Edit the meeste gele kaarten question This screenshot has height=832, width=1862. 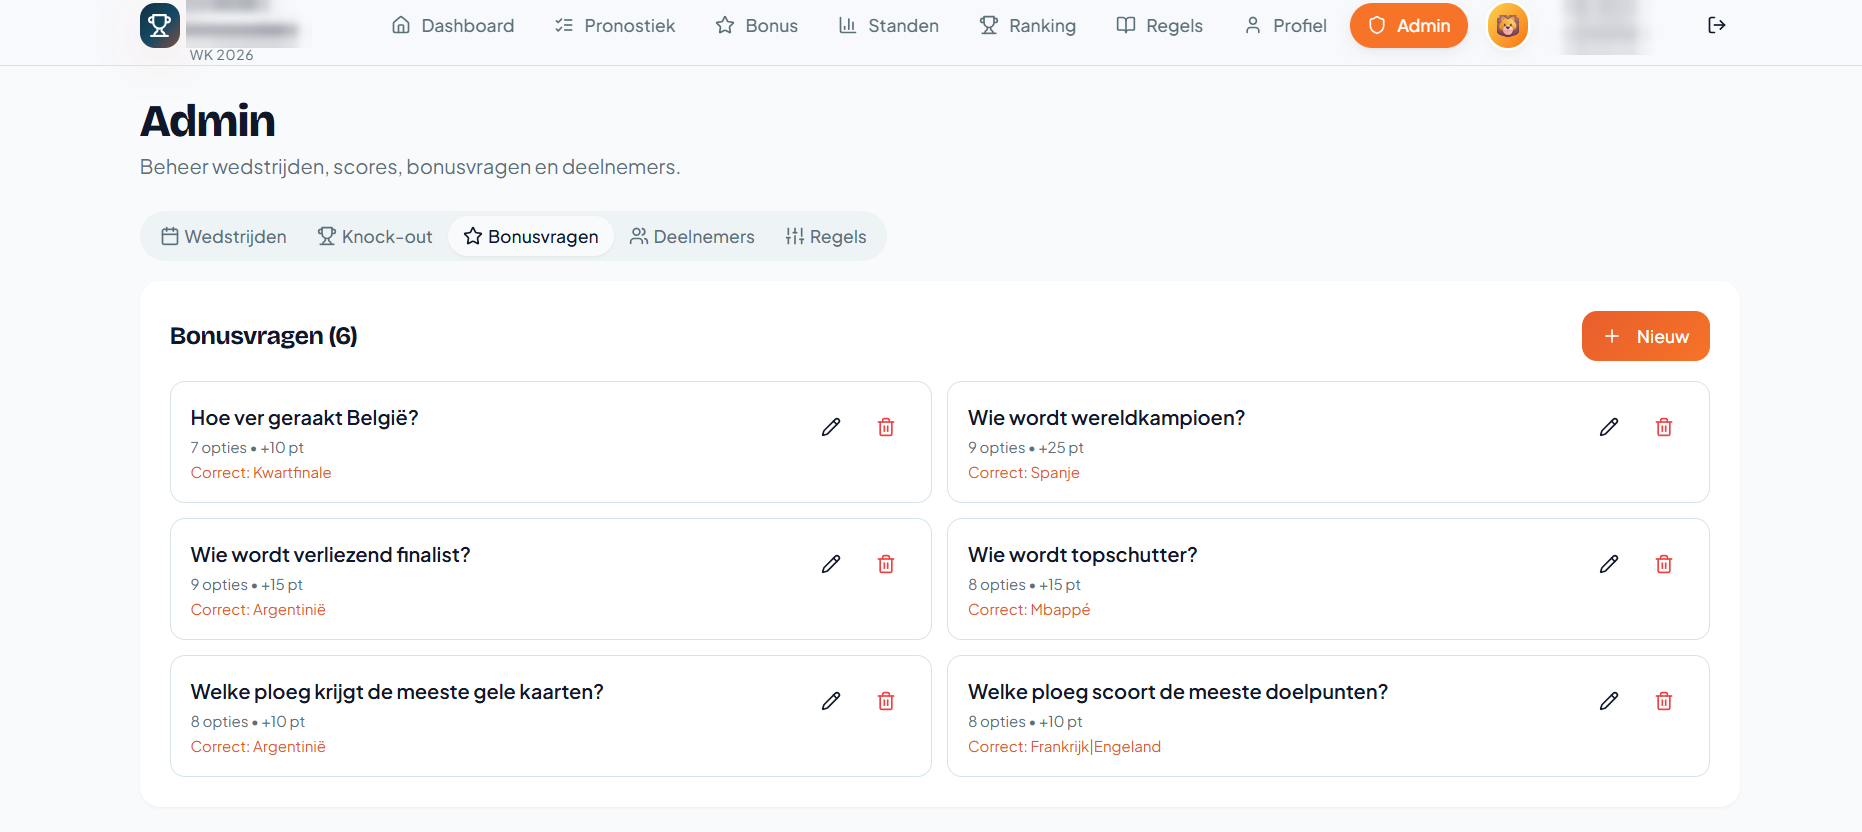pyautogui.click(x=831, y=701)
